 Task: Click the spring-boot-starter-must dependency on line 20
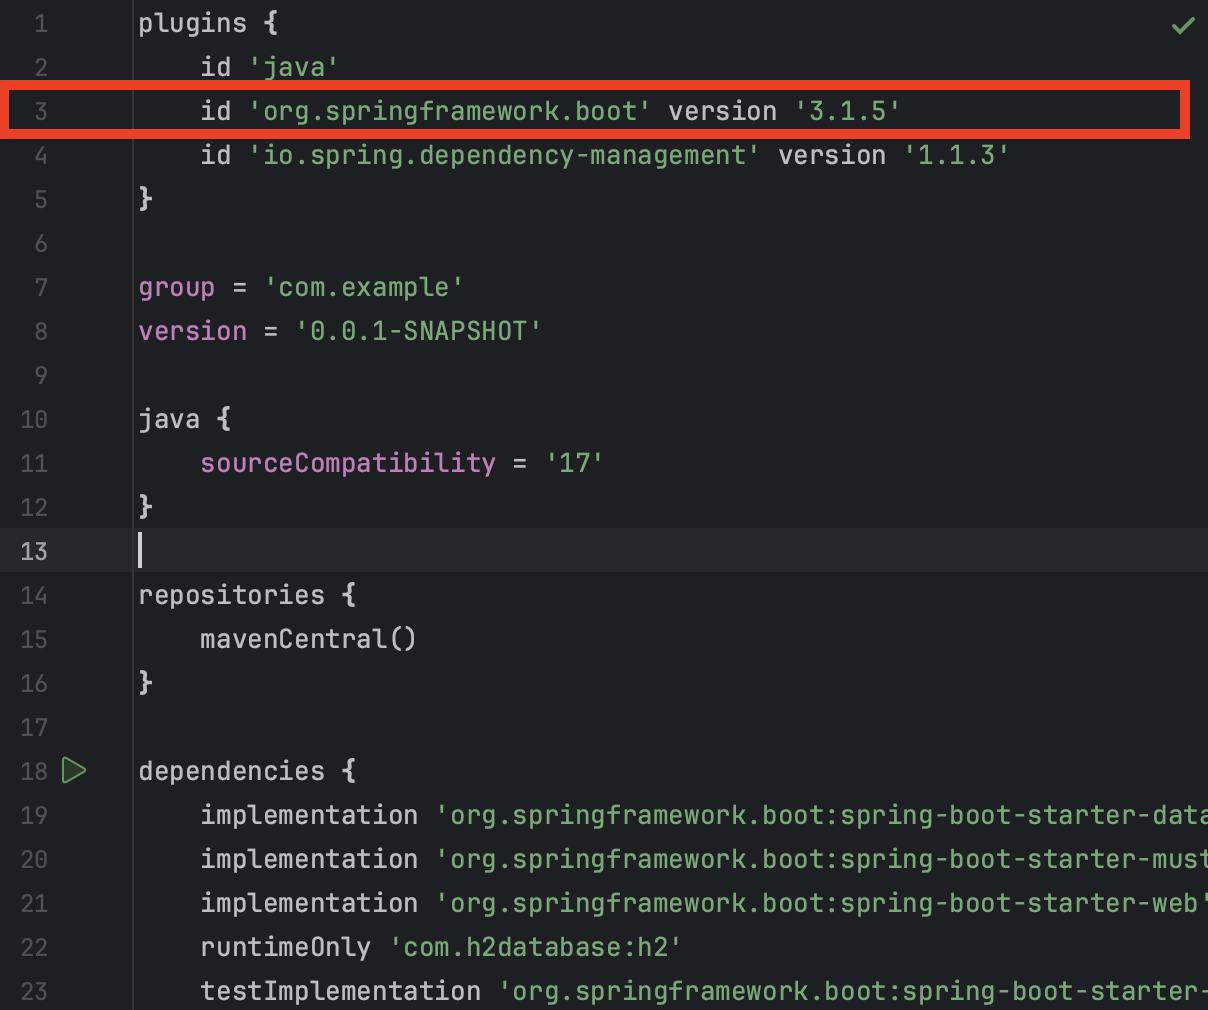click(x=821, y=859)
